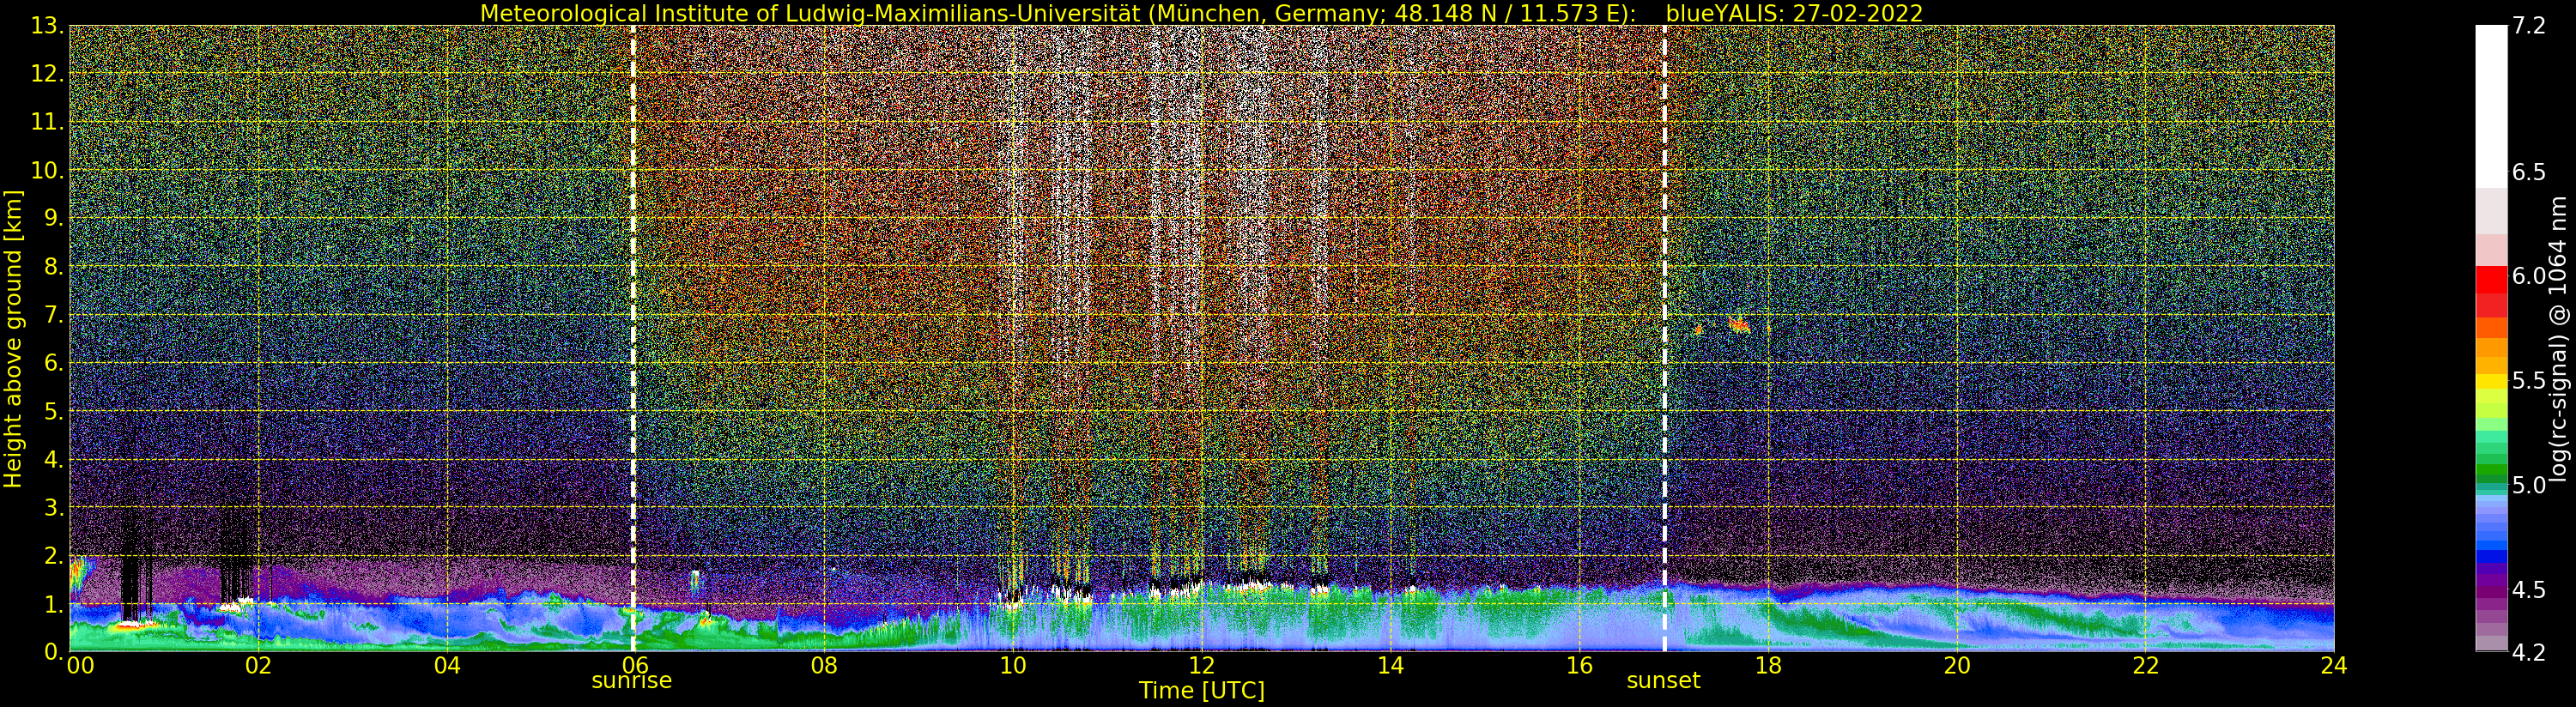Click the "2." height axis tick label
2576x707 pixels.
(54, 555)
